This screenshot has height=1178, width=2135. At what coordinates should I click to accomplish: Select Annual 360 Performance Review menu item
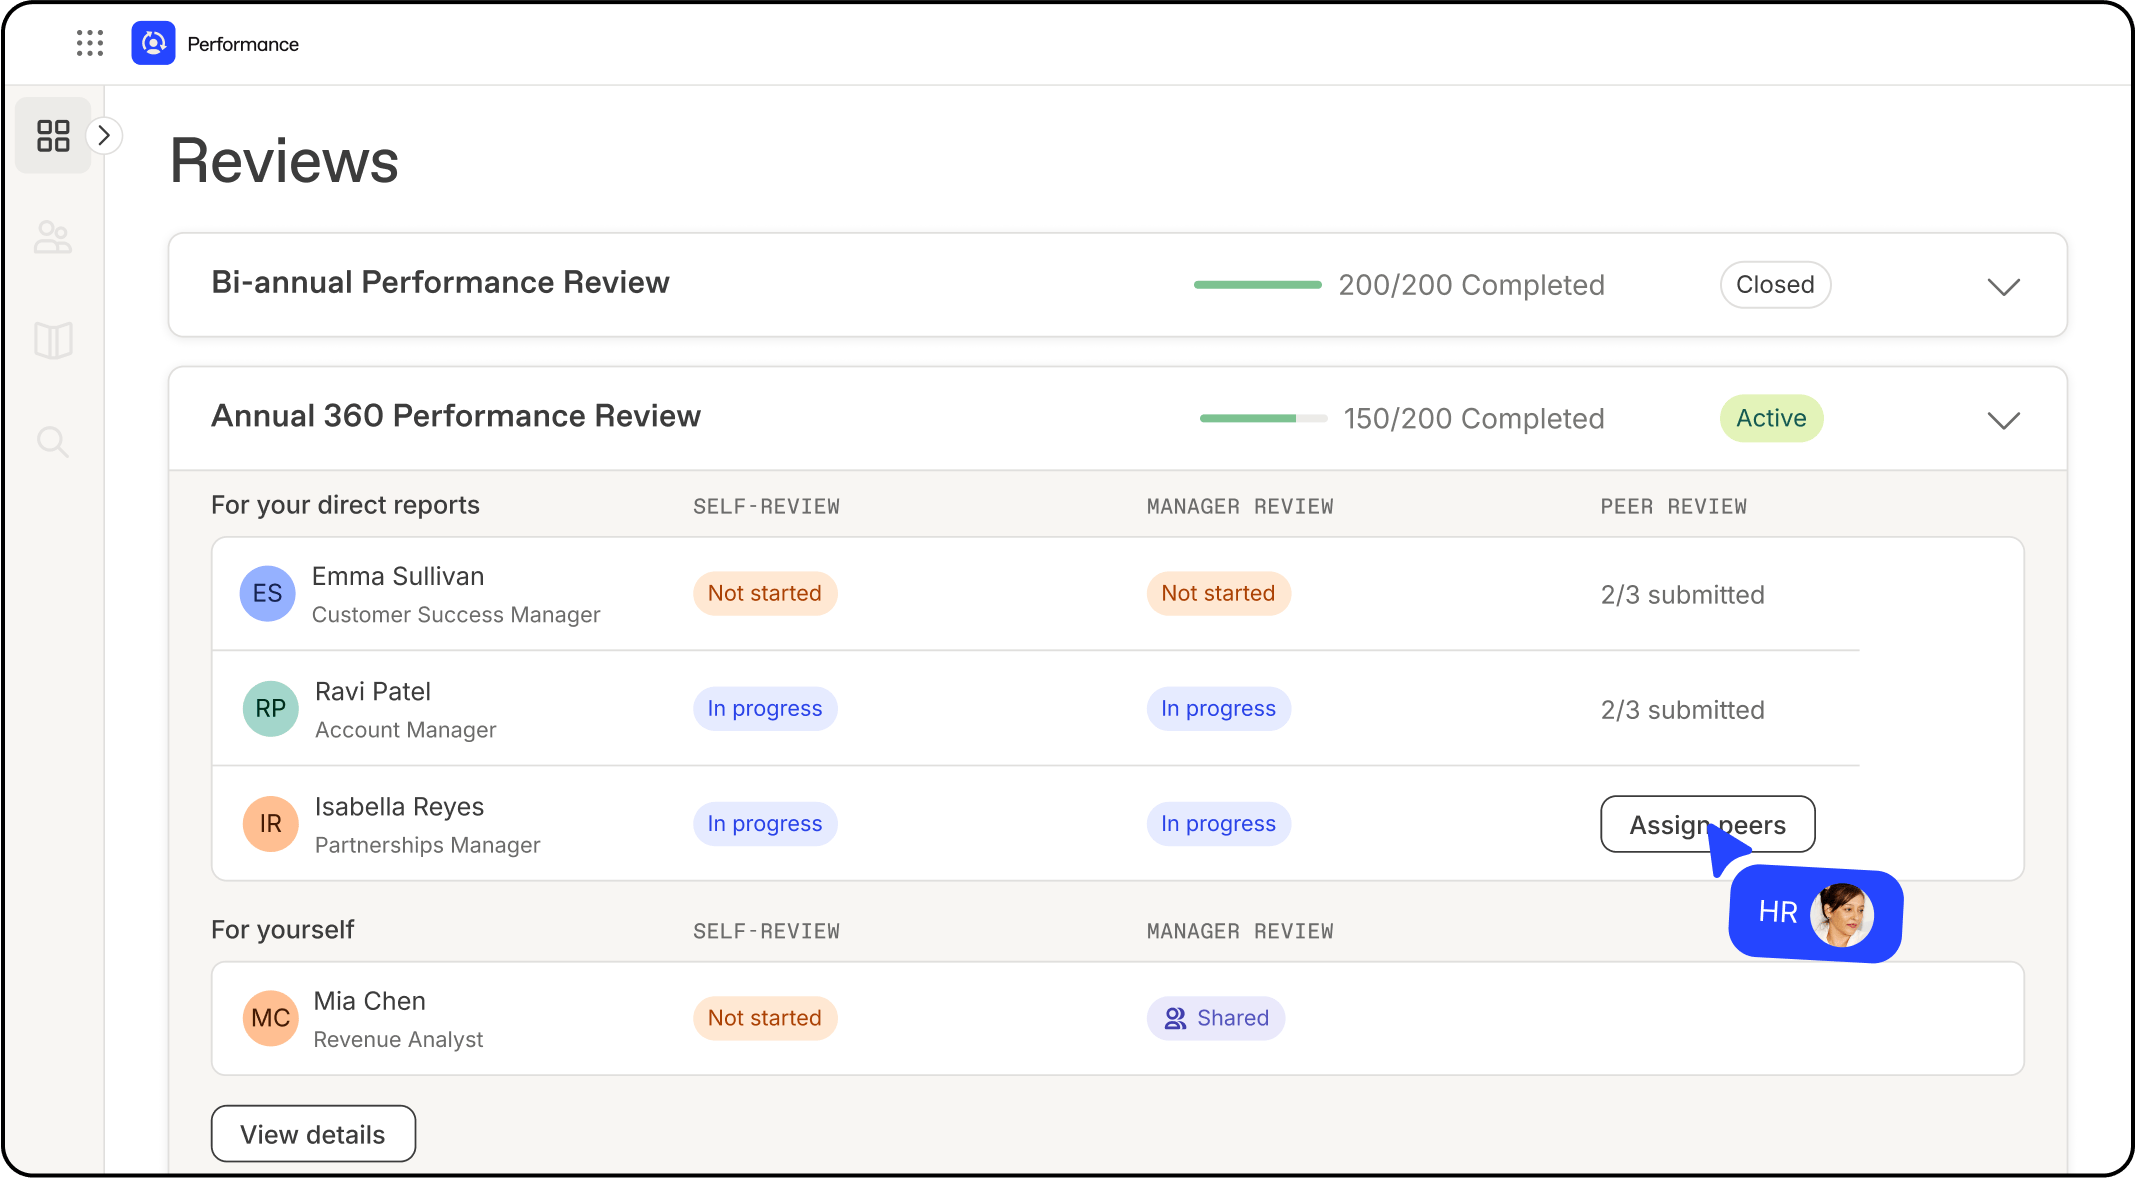click(x=455, y=418)
